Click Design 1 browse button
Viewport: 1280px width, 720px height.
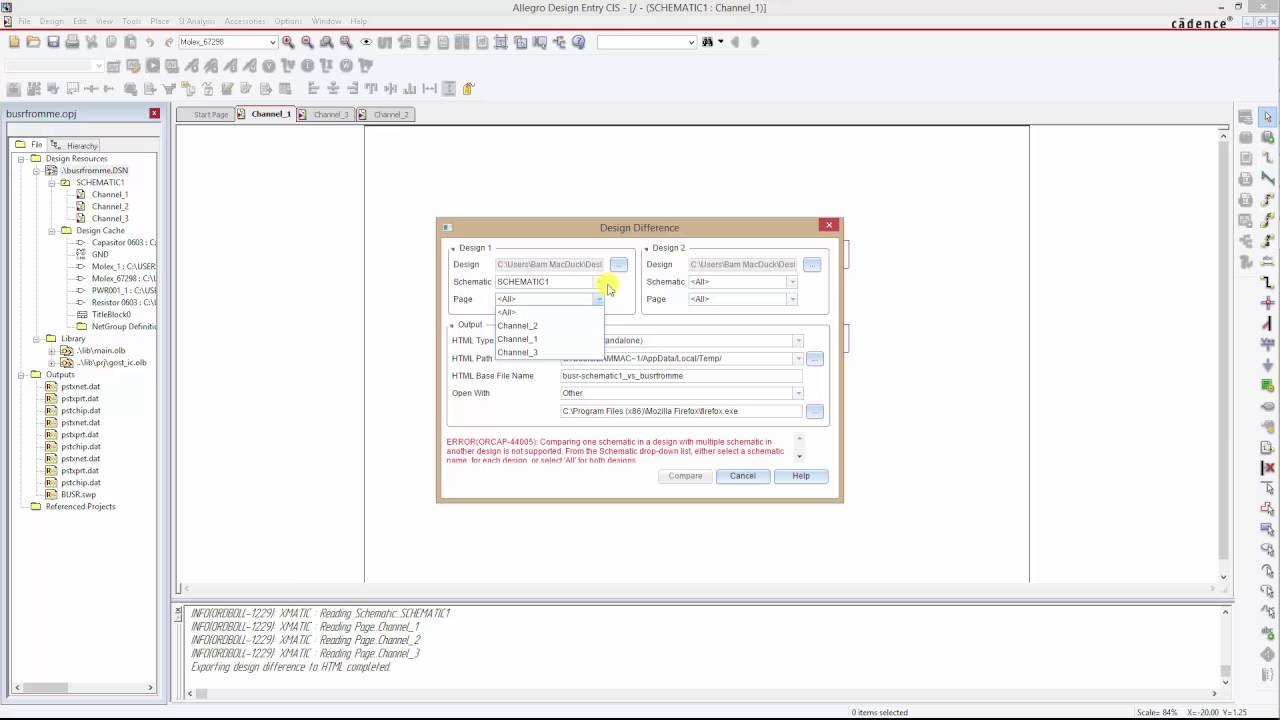pyautogui.click(x=619, y=264)
